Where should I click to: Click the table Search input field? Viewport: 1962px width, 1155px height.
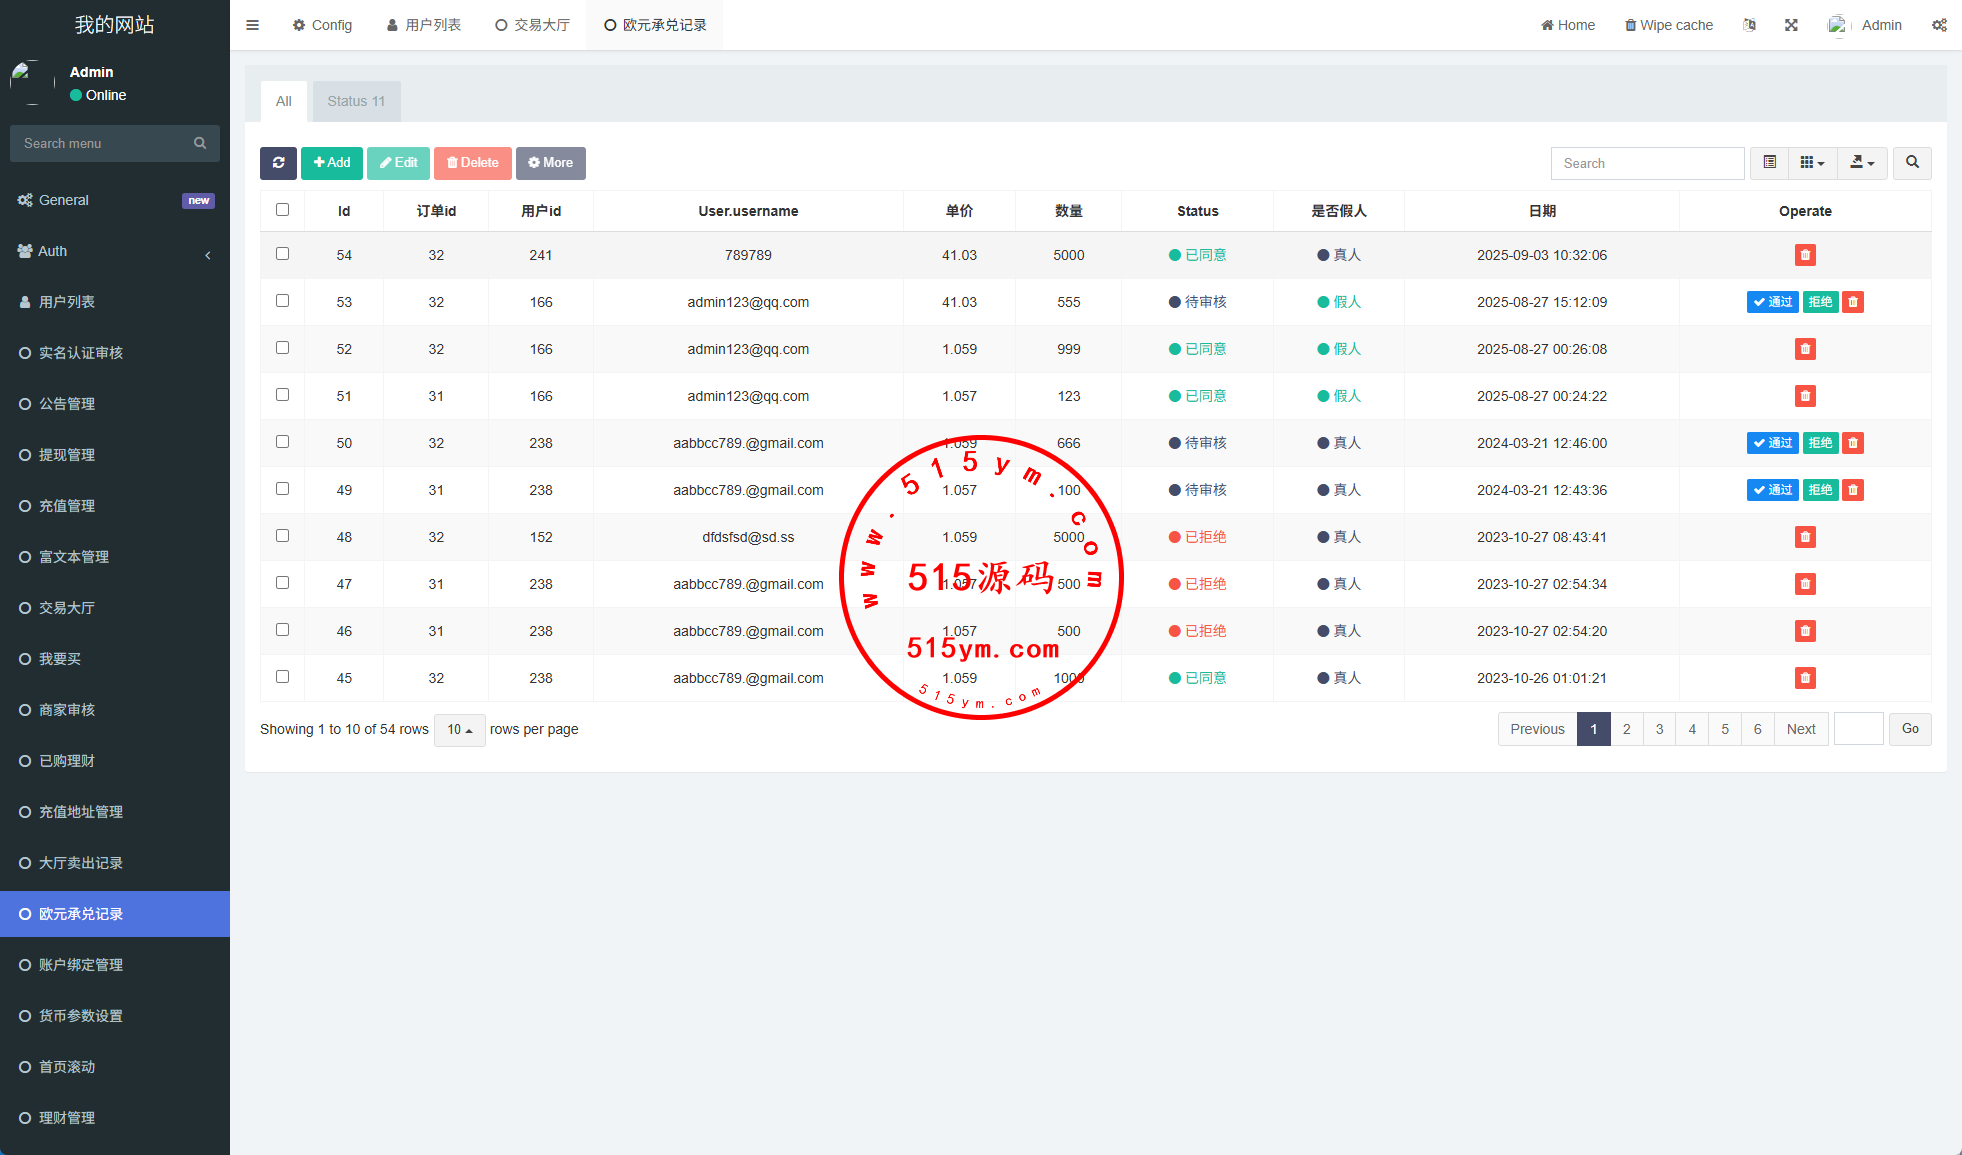tap(1647, 163)
